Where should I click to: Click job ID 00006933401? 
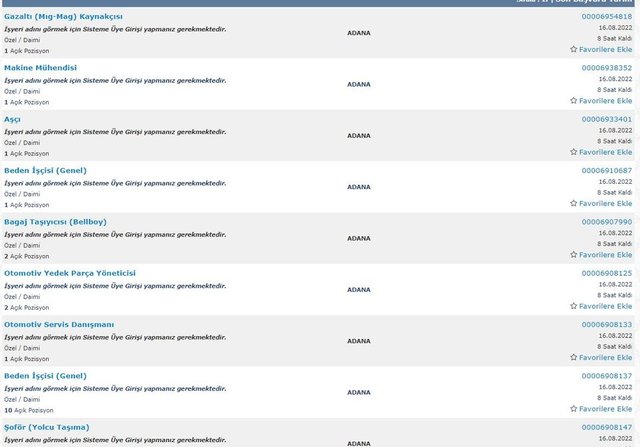[x=606, y=119]
